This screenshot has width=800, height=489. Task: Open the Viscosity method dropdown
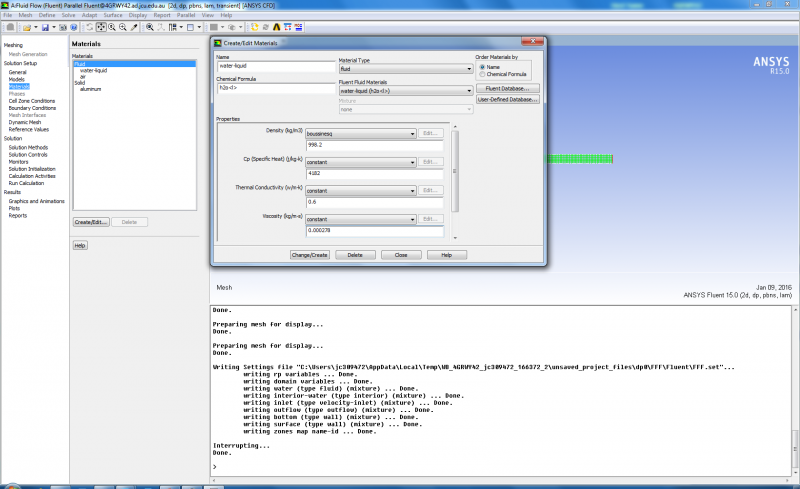(x=361, y=219)
